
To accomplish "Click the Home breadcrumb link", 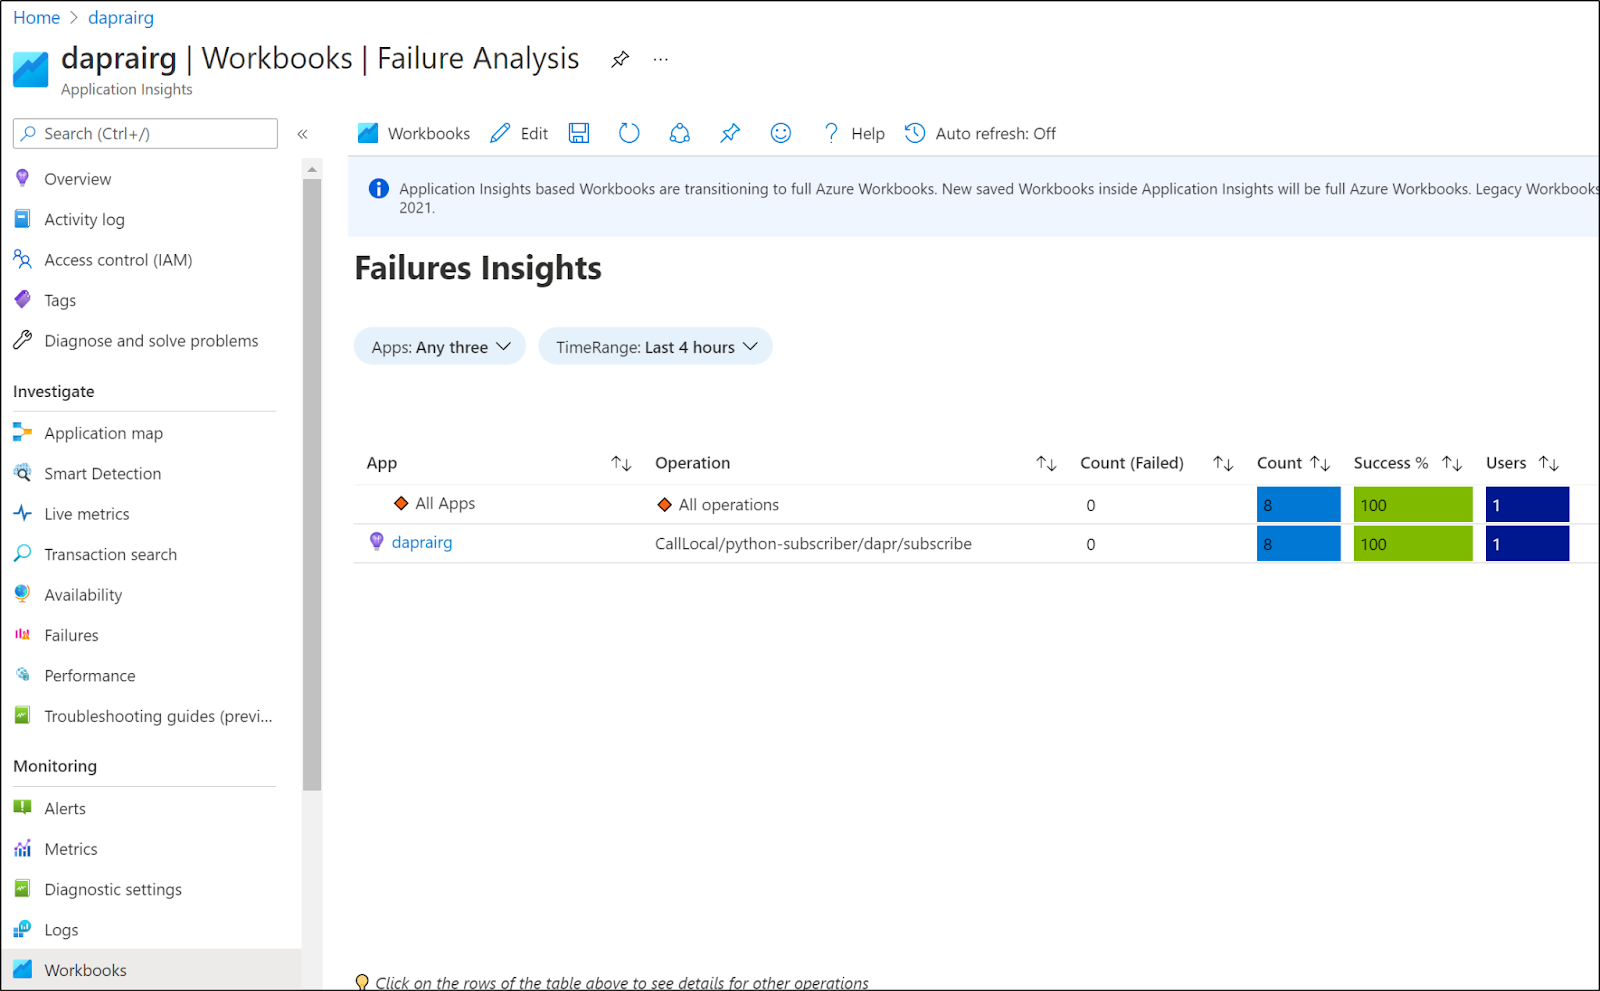I will (36, 18).
